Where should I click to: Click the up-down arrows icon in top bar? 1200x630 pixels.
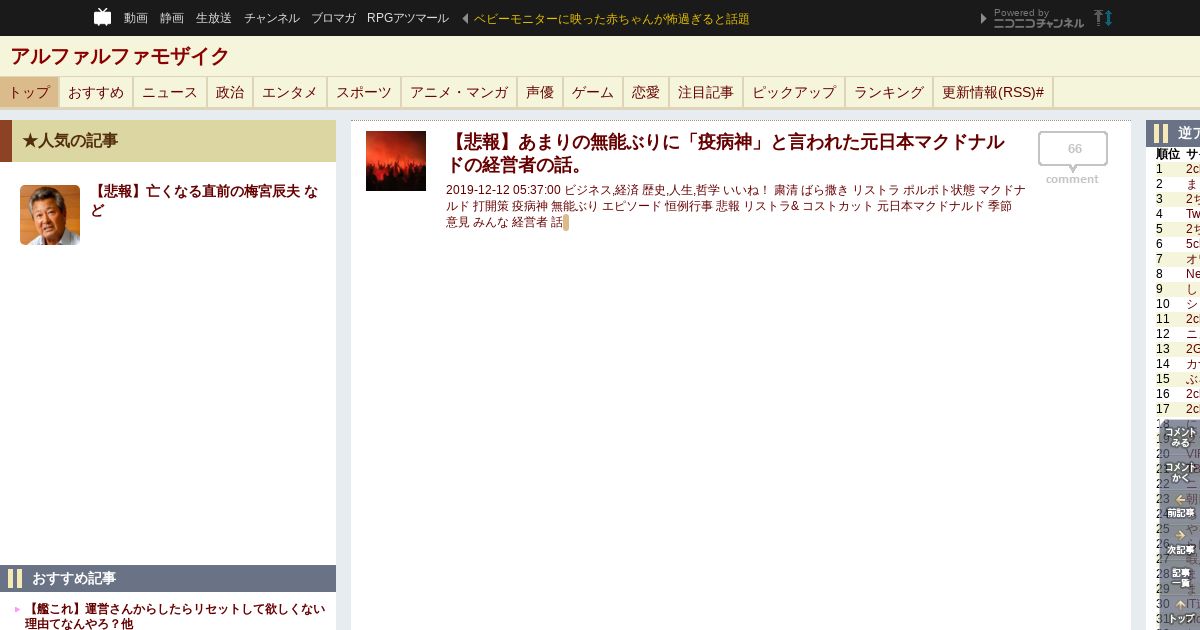click(x=1103, y=18)
